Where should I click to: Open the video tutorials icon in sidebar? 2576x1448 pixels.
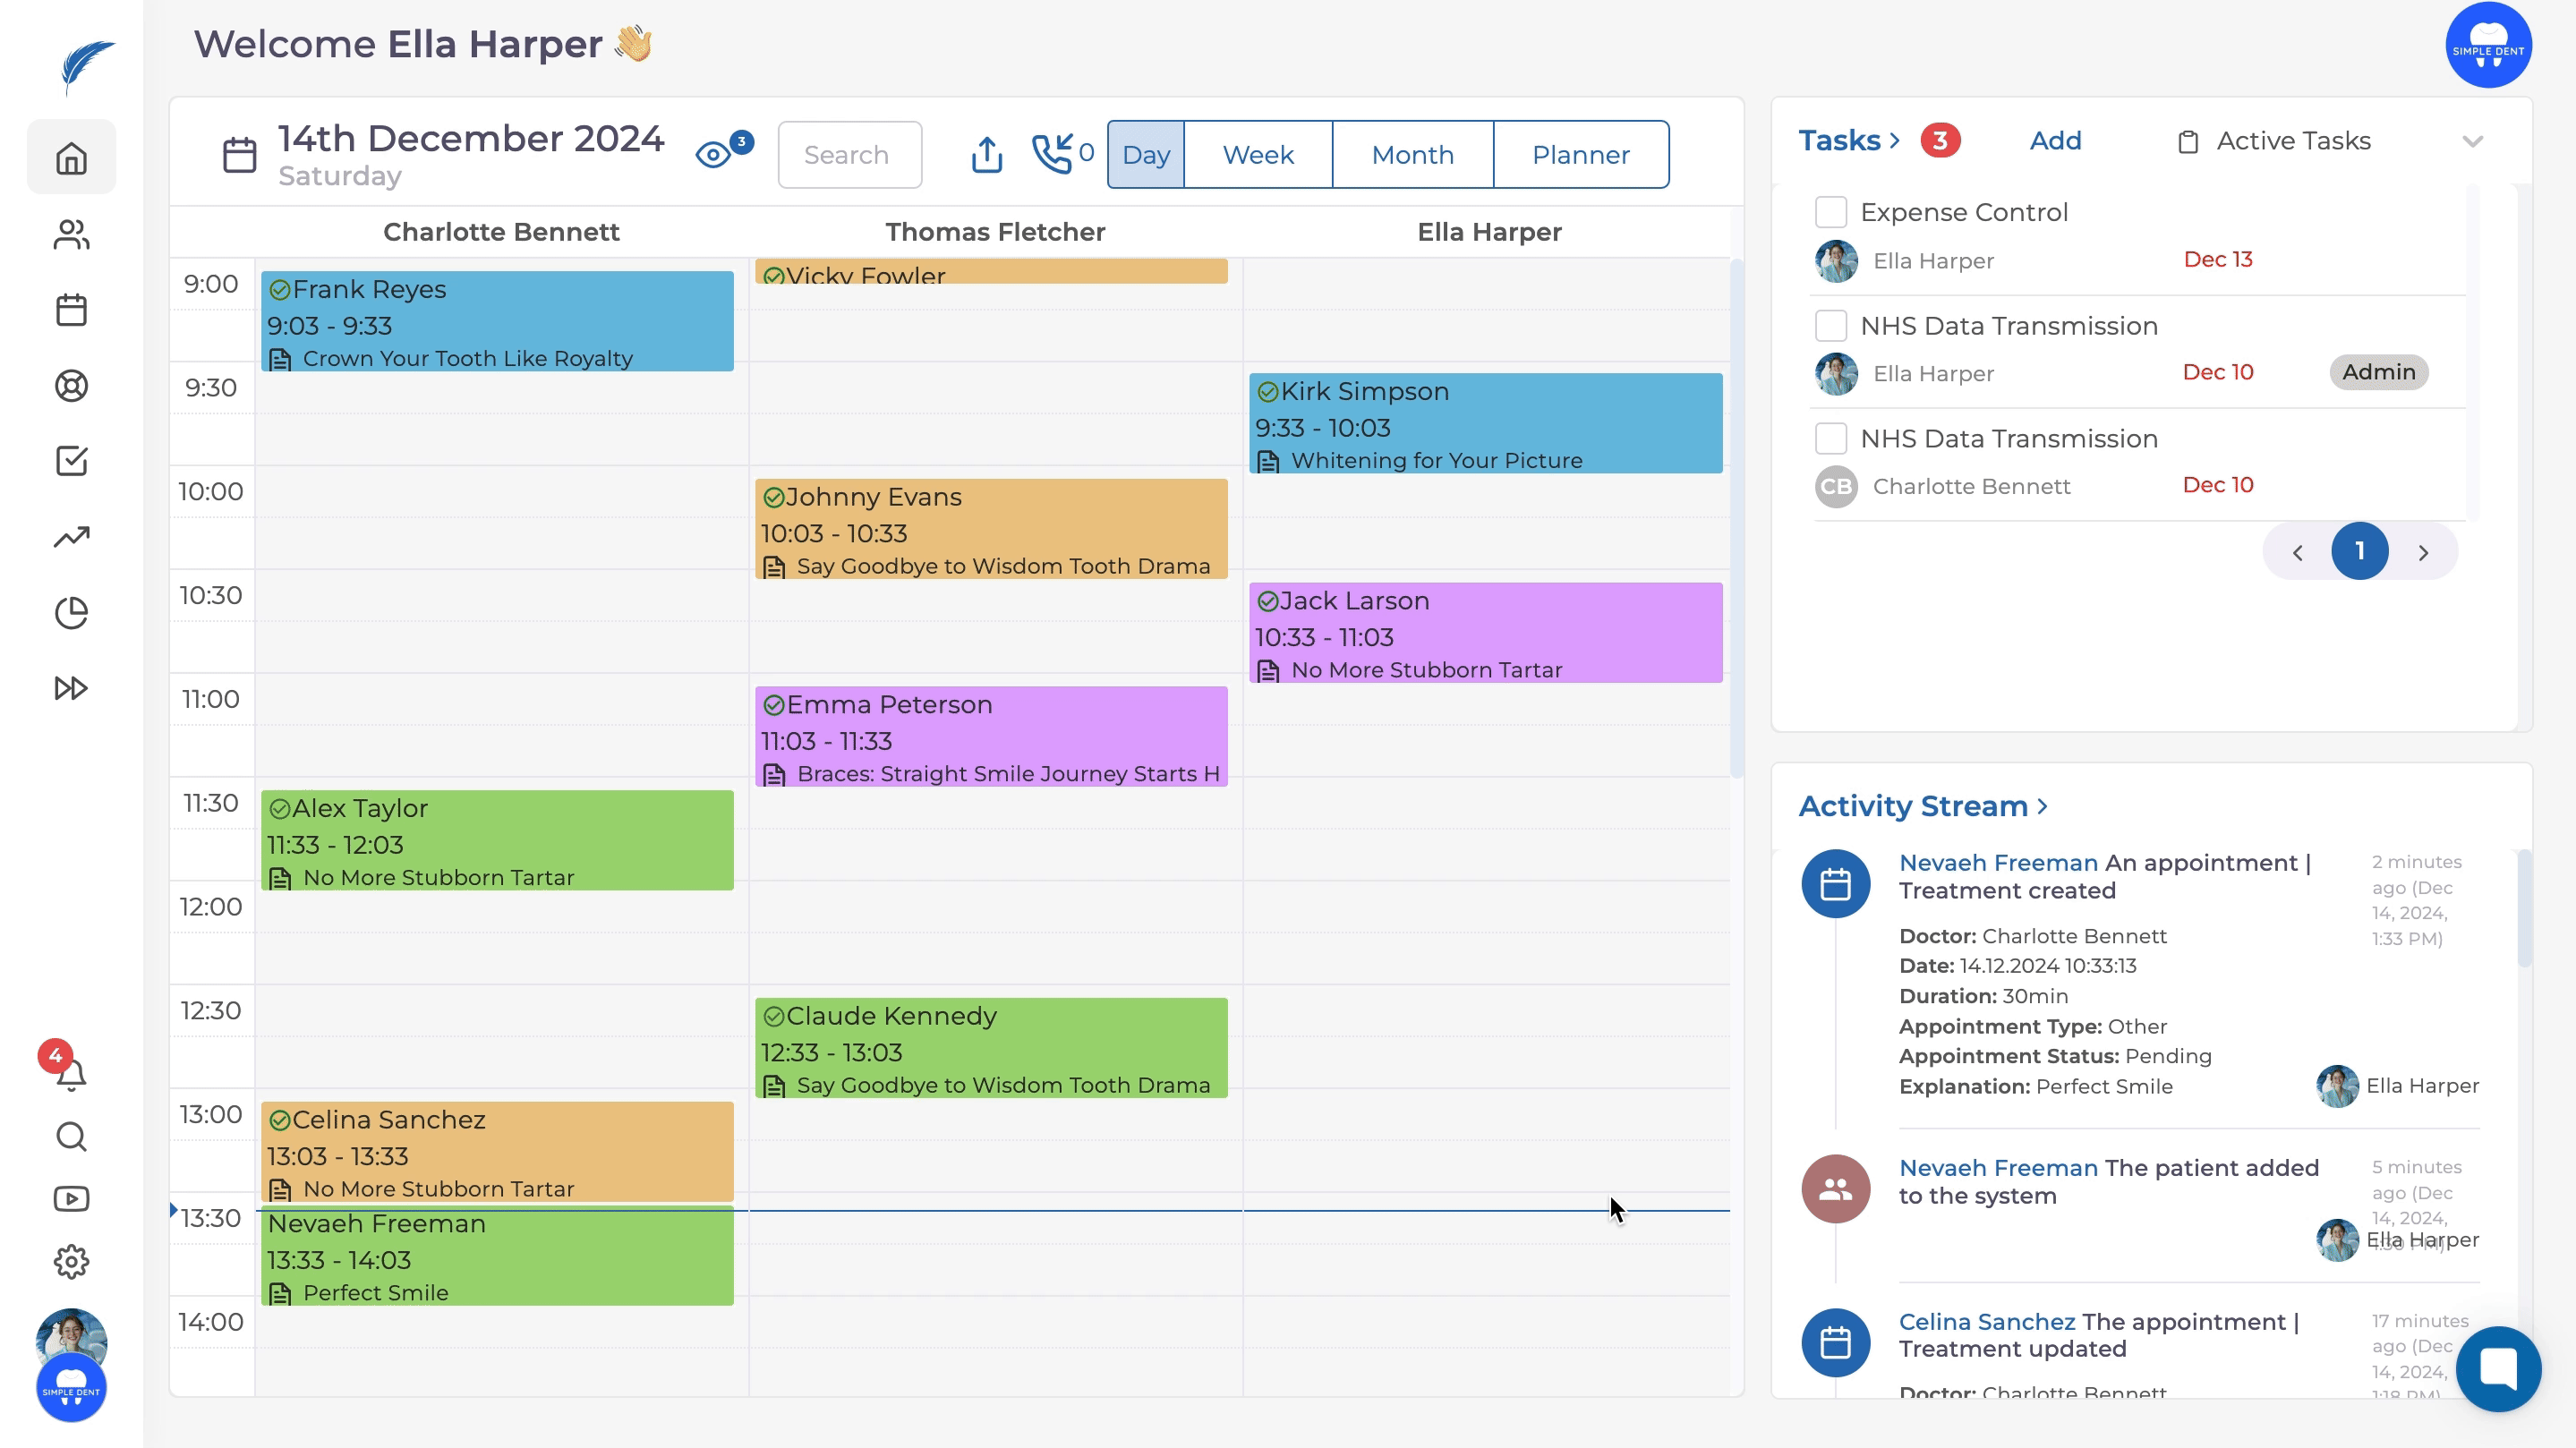[71, 1198]
